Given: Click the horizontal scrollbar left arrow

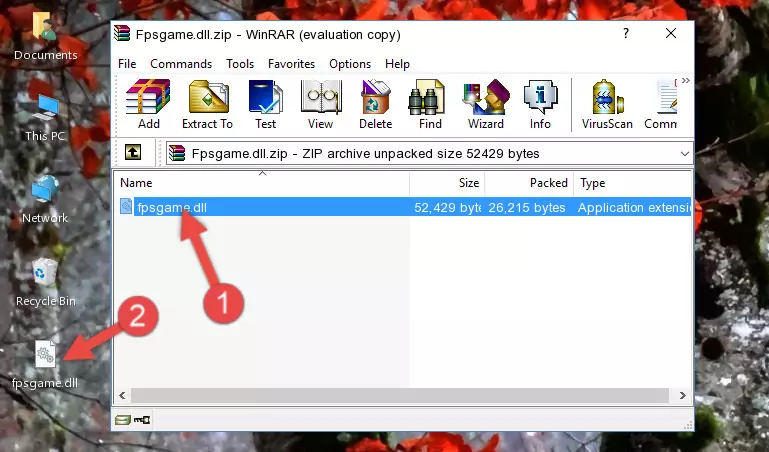Looking at the screenshot, I should pyautogui.click(x=123, y=395).
